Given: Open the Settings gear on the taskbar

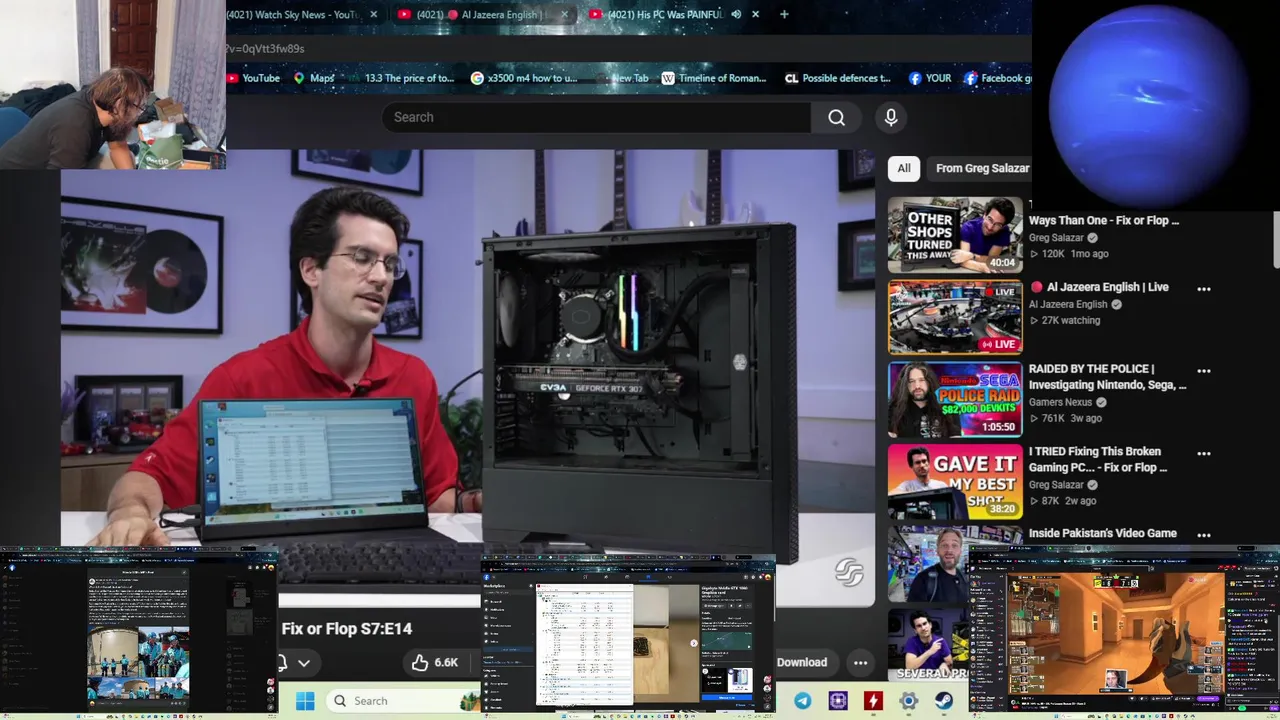Looking at the screenshot, I should point(908,701).
